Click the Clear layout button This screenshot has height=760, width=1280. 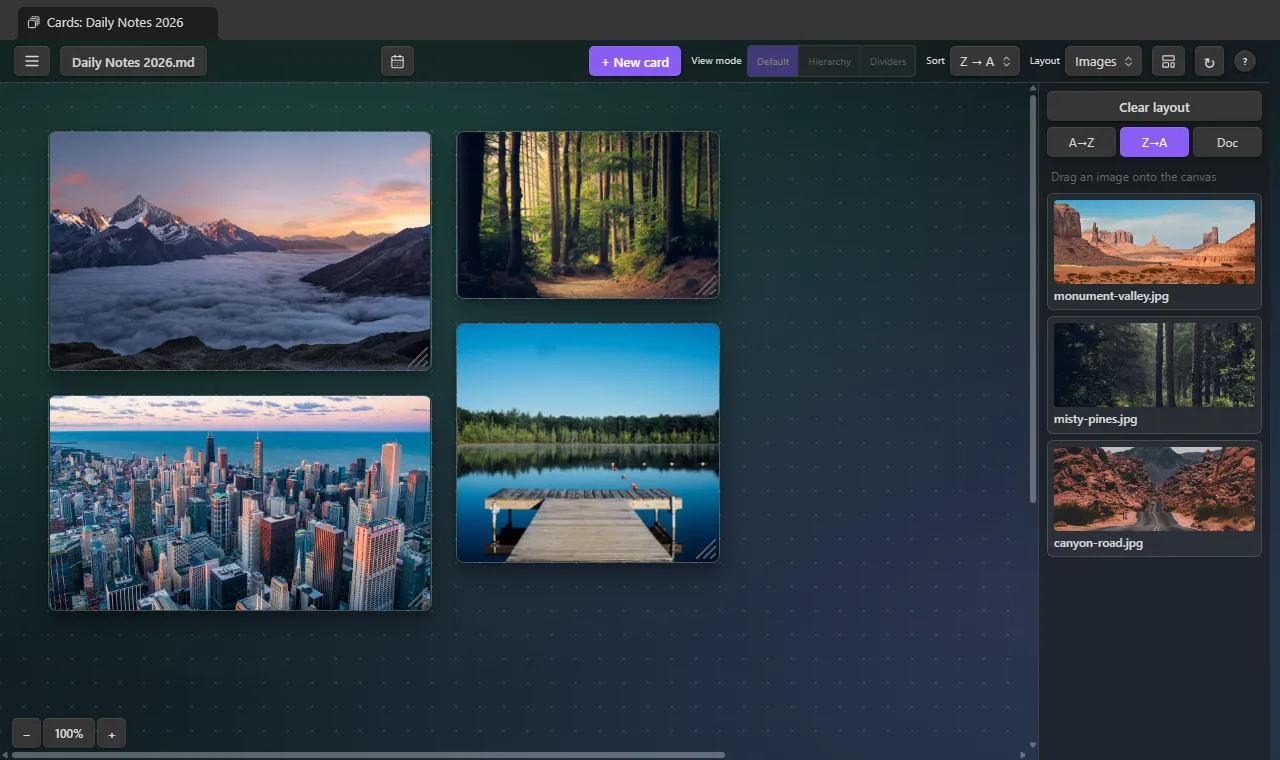coord(1154,107)
